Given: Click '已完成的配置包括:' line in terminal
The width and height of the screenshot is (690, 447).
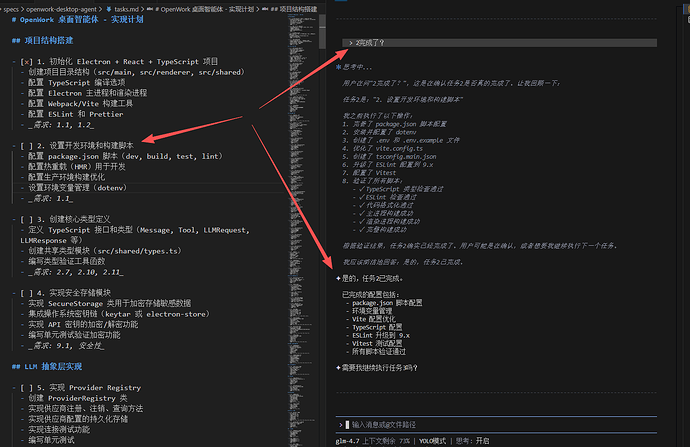Looking at the screenshot, I should tap(371, 295).
